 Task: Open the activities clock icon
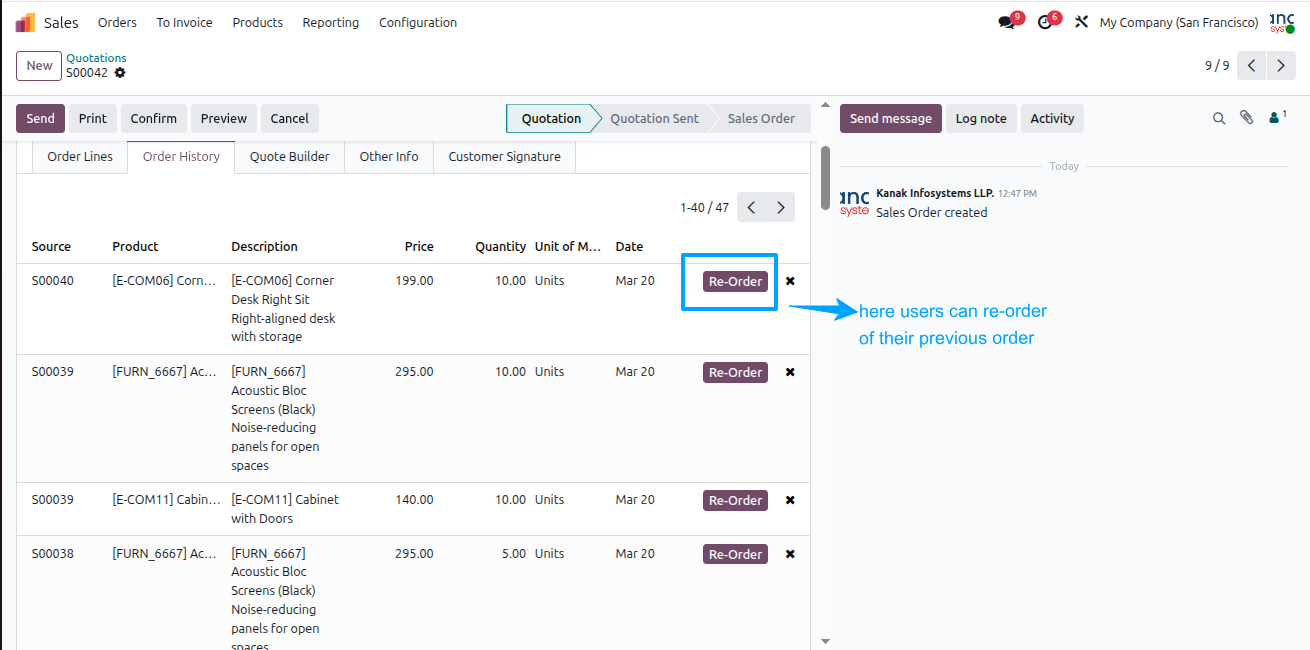coord(1045,22)
